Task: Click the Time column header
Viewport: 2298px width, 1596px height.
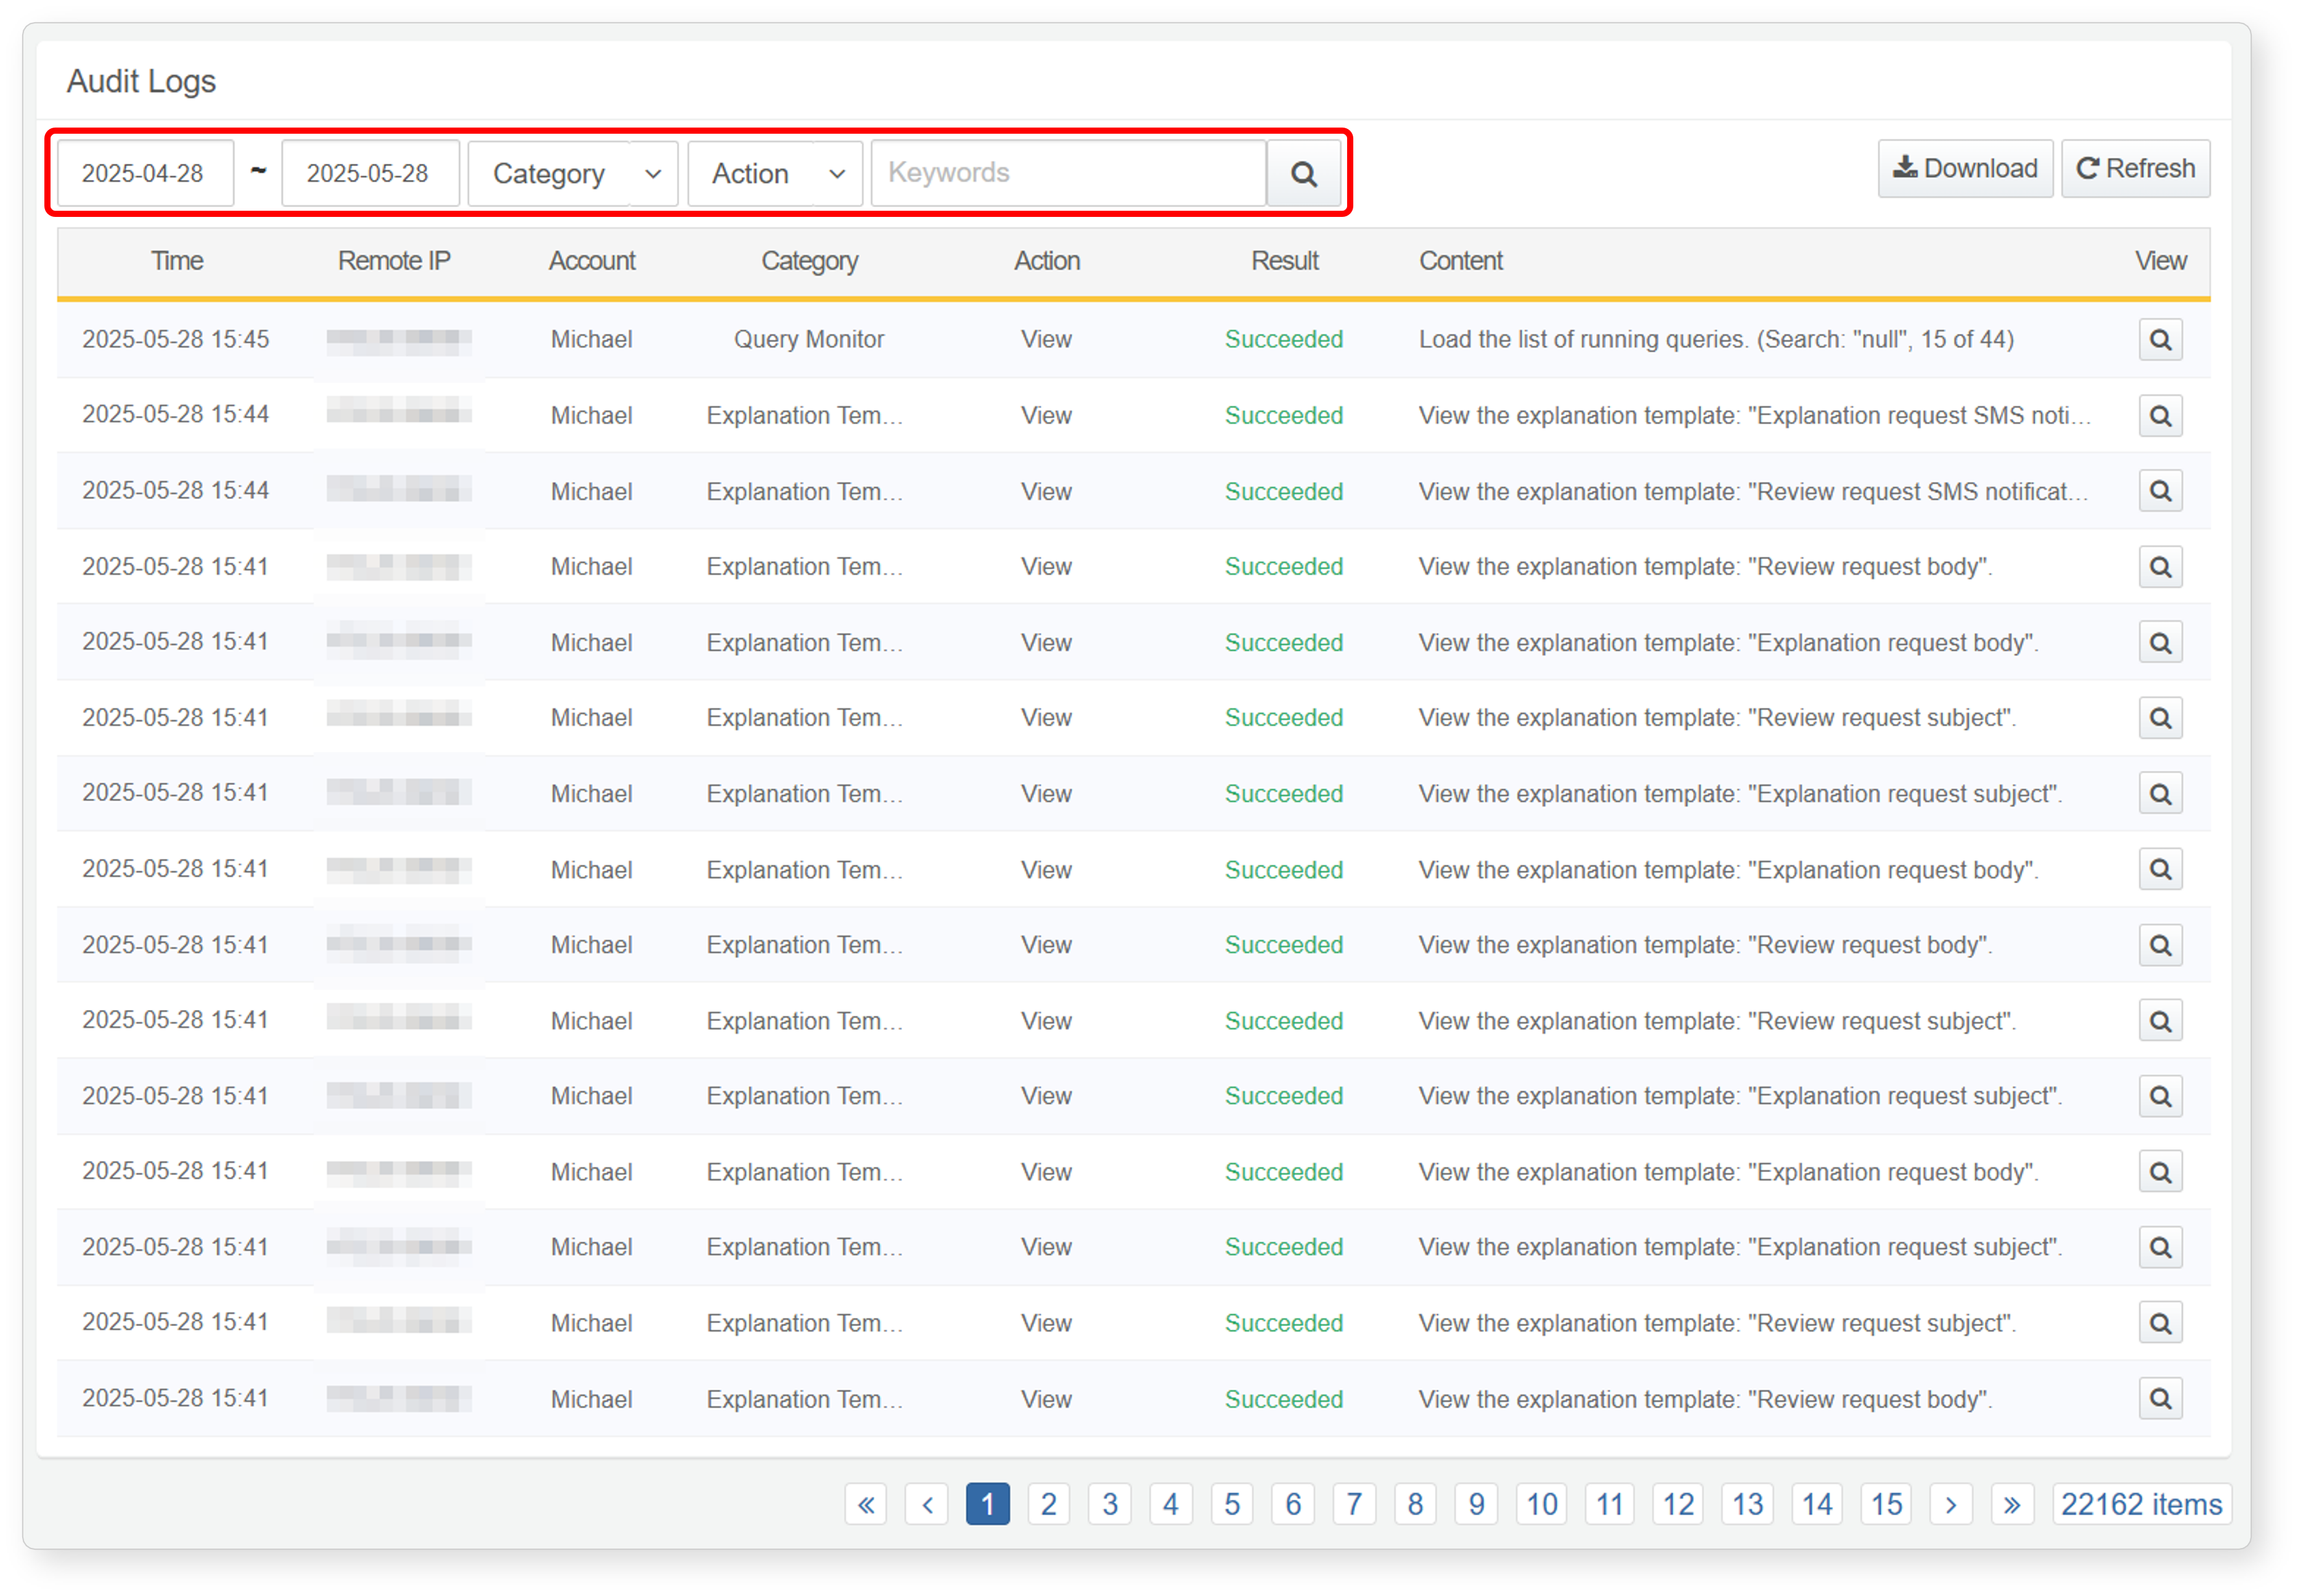Action: 177,261
